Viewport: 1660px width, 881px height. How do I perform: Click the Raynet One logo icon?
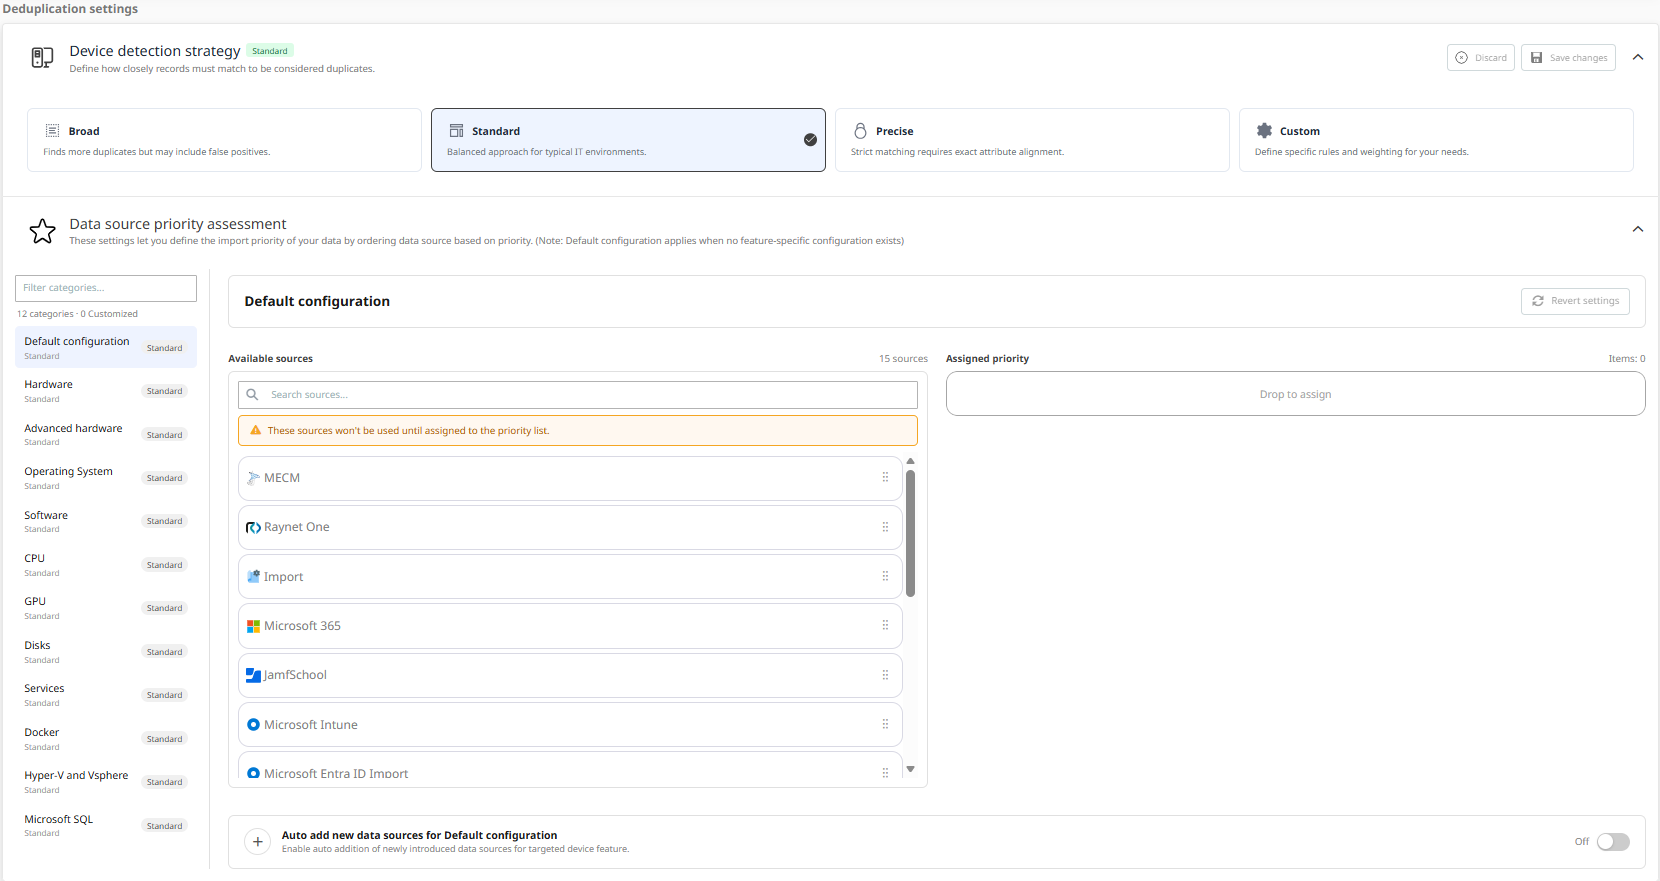coord(253,527)
